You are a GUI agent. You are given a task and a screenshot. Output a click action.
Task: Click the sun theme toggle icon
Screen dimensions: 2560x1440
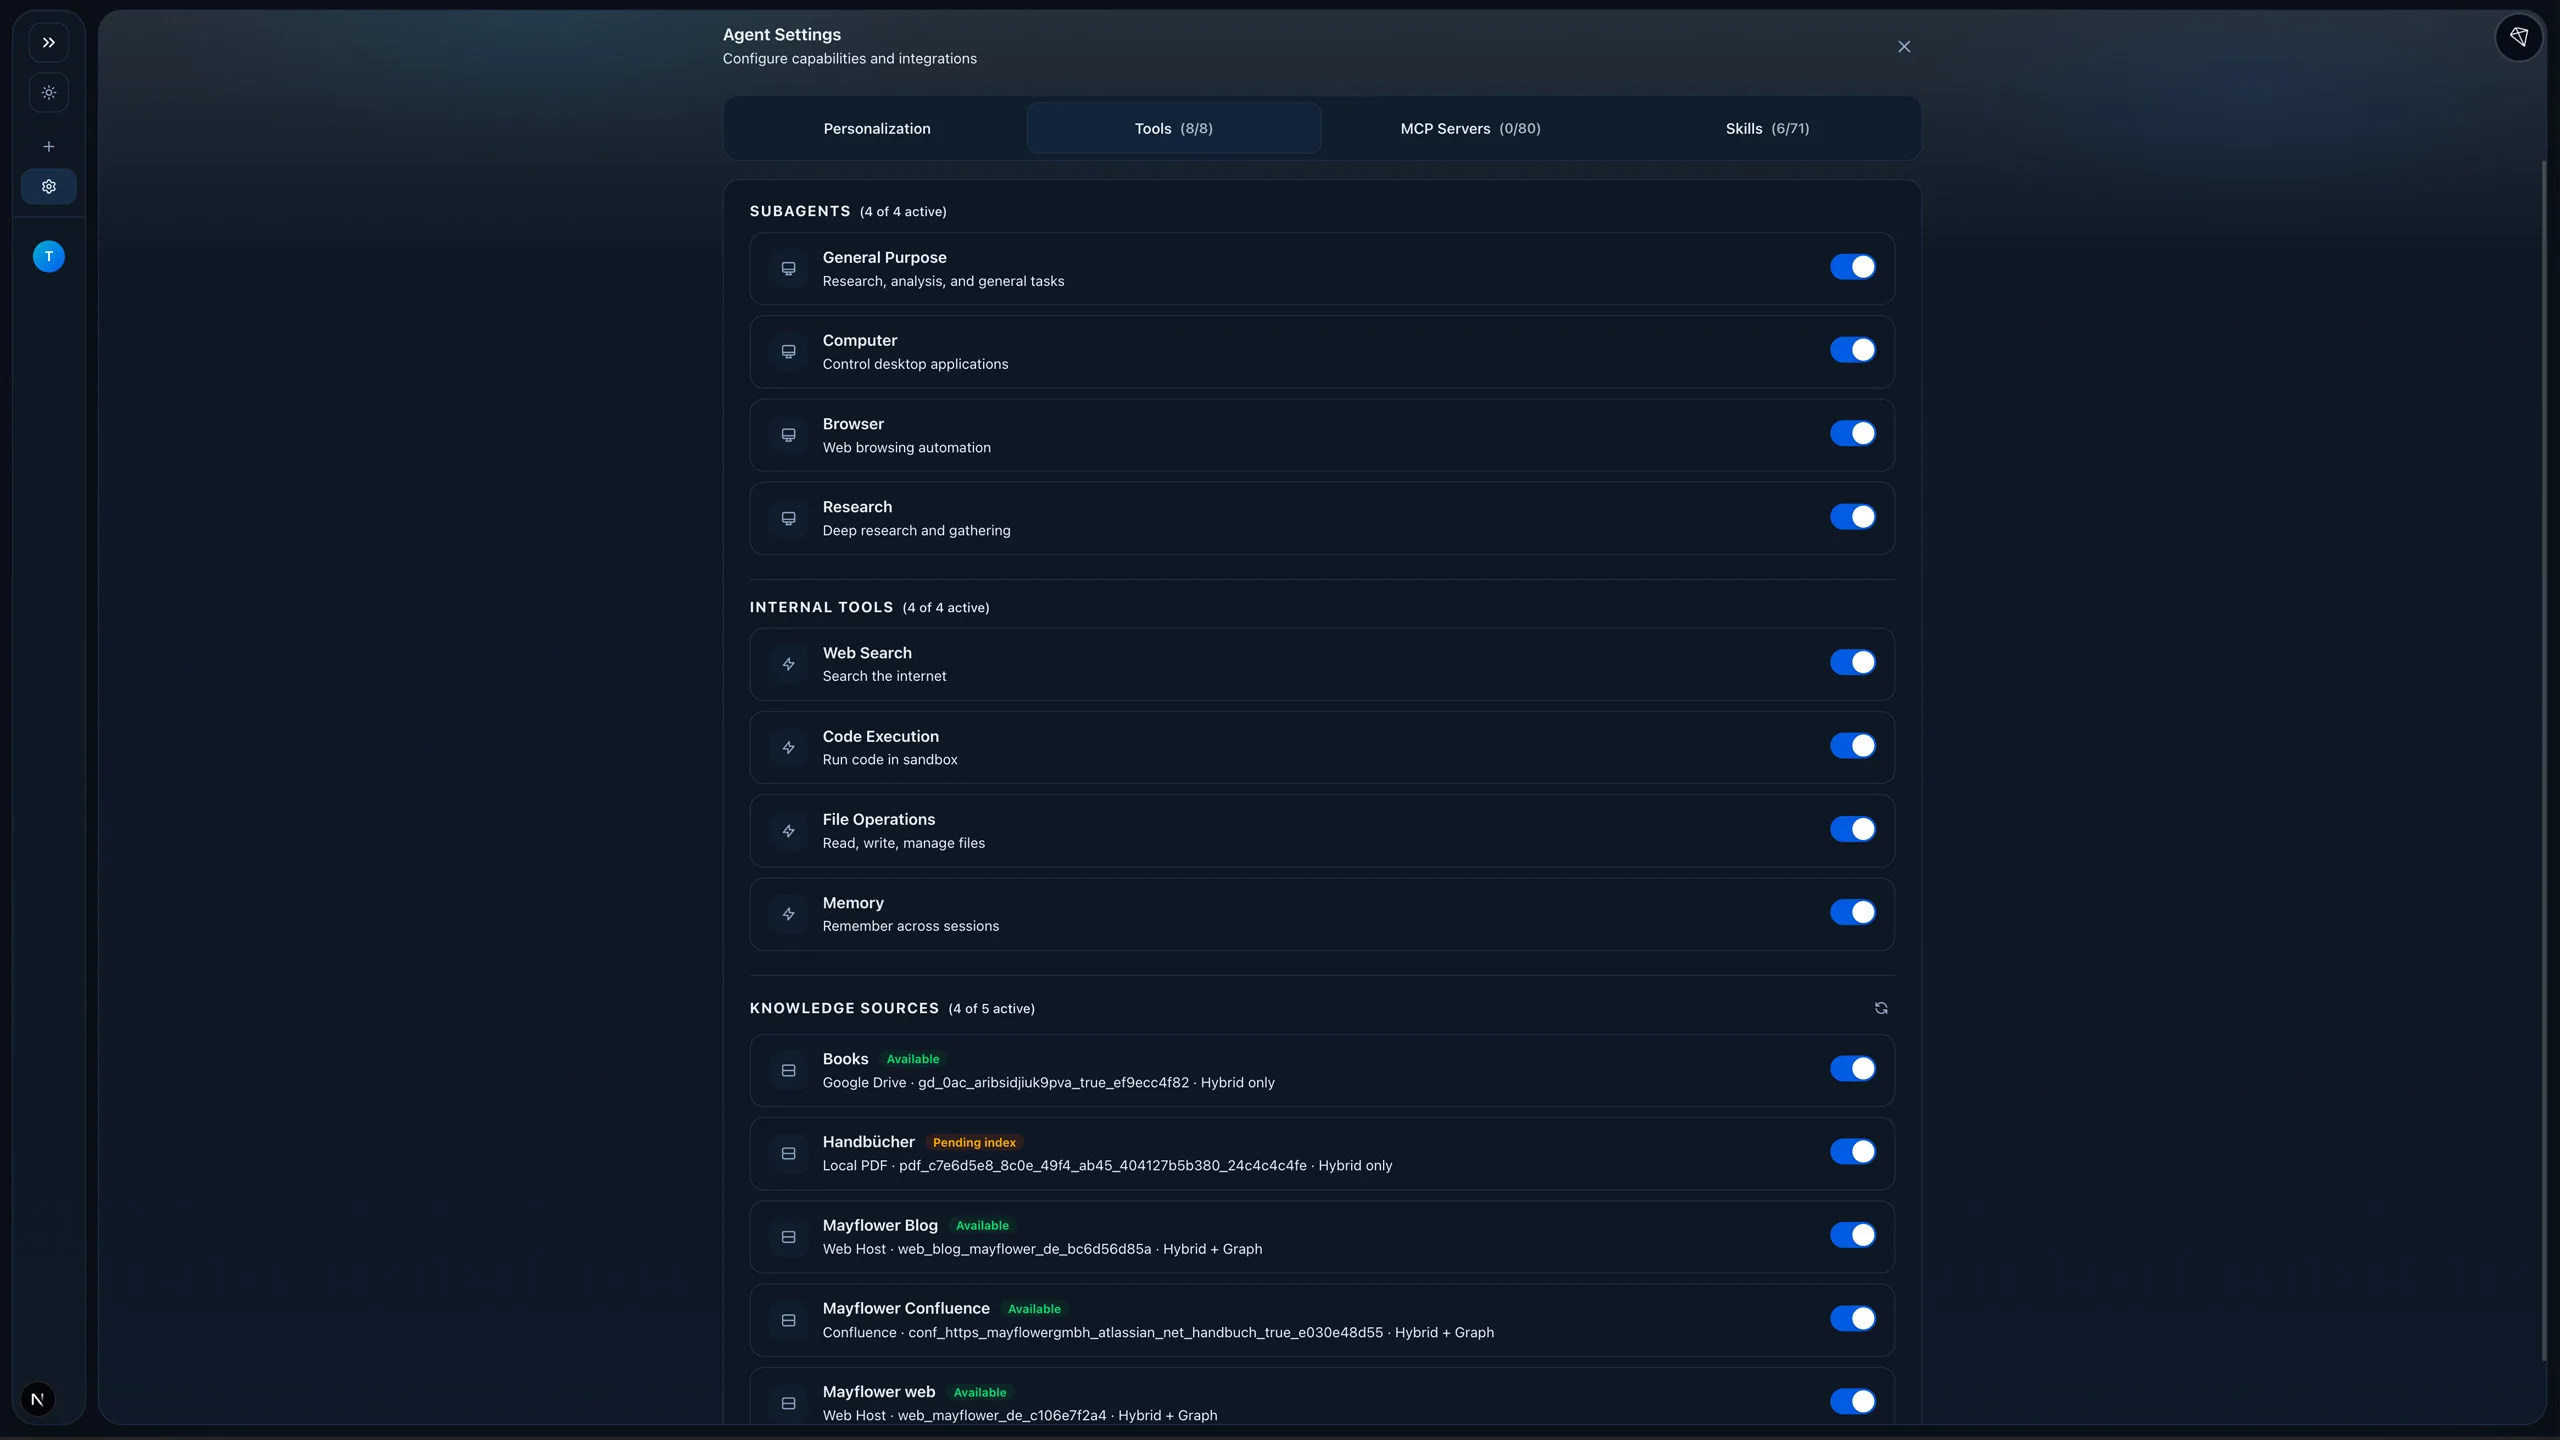48,93
